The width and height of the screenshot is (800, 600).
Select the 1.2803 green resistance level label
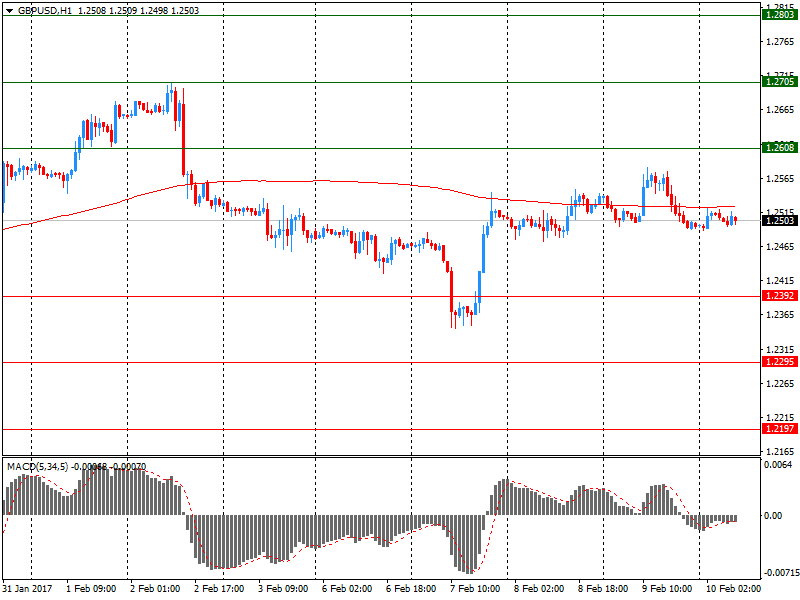780,15
